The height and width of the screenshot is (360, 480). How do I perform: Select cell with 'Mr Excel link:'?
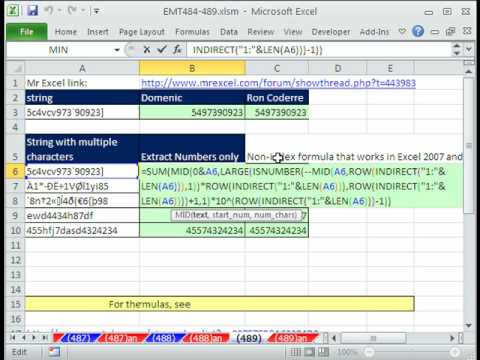pos(82,83)
